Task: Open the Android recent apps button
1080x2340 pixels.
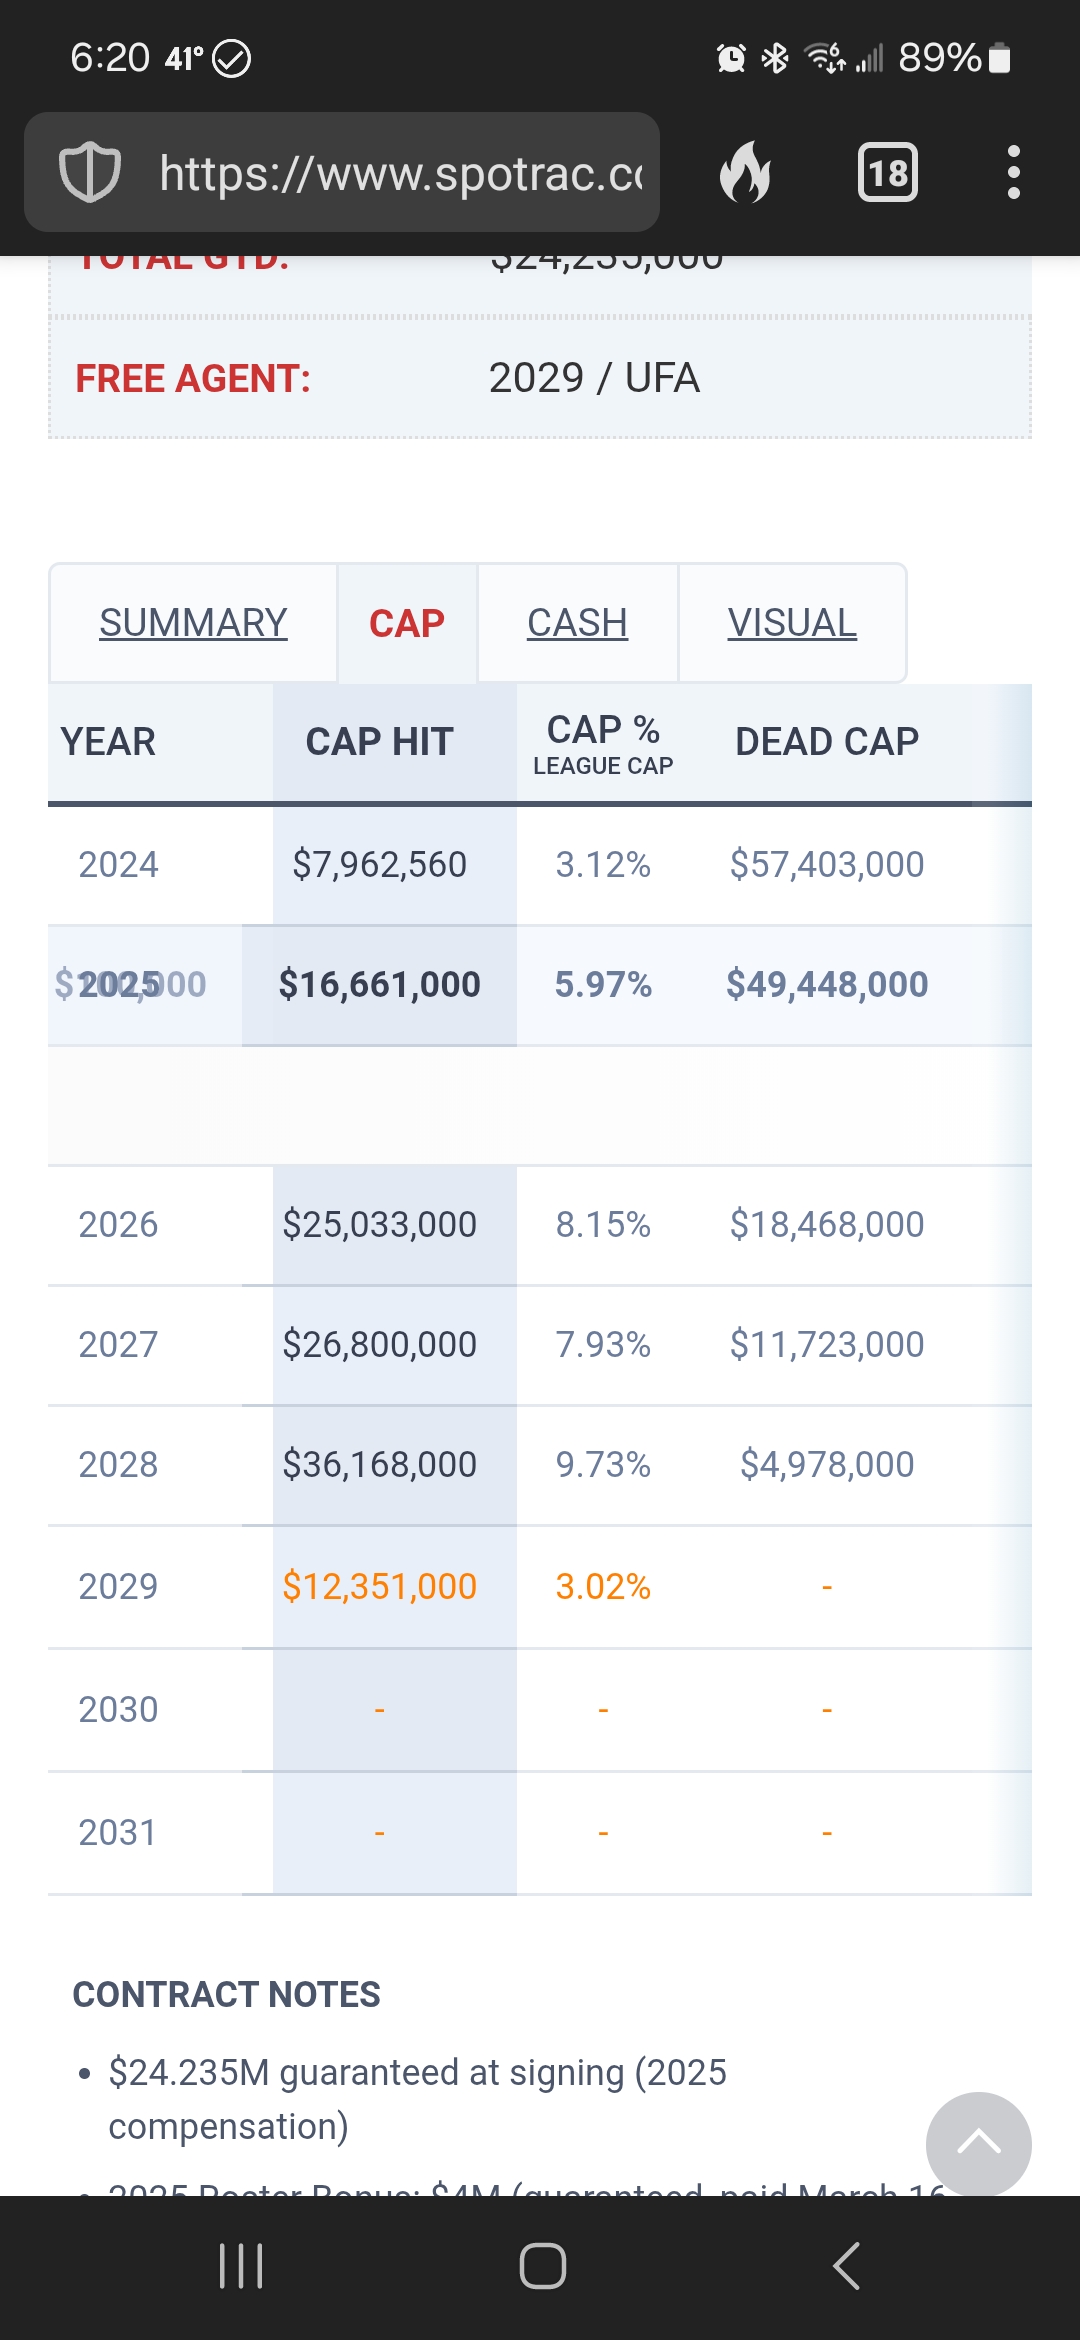Action: click(x=241, y=2266)
